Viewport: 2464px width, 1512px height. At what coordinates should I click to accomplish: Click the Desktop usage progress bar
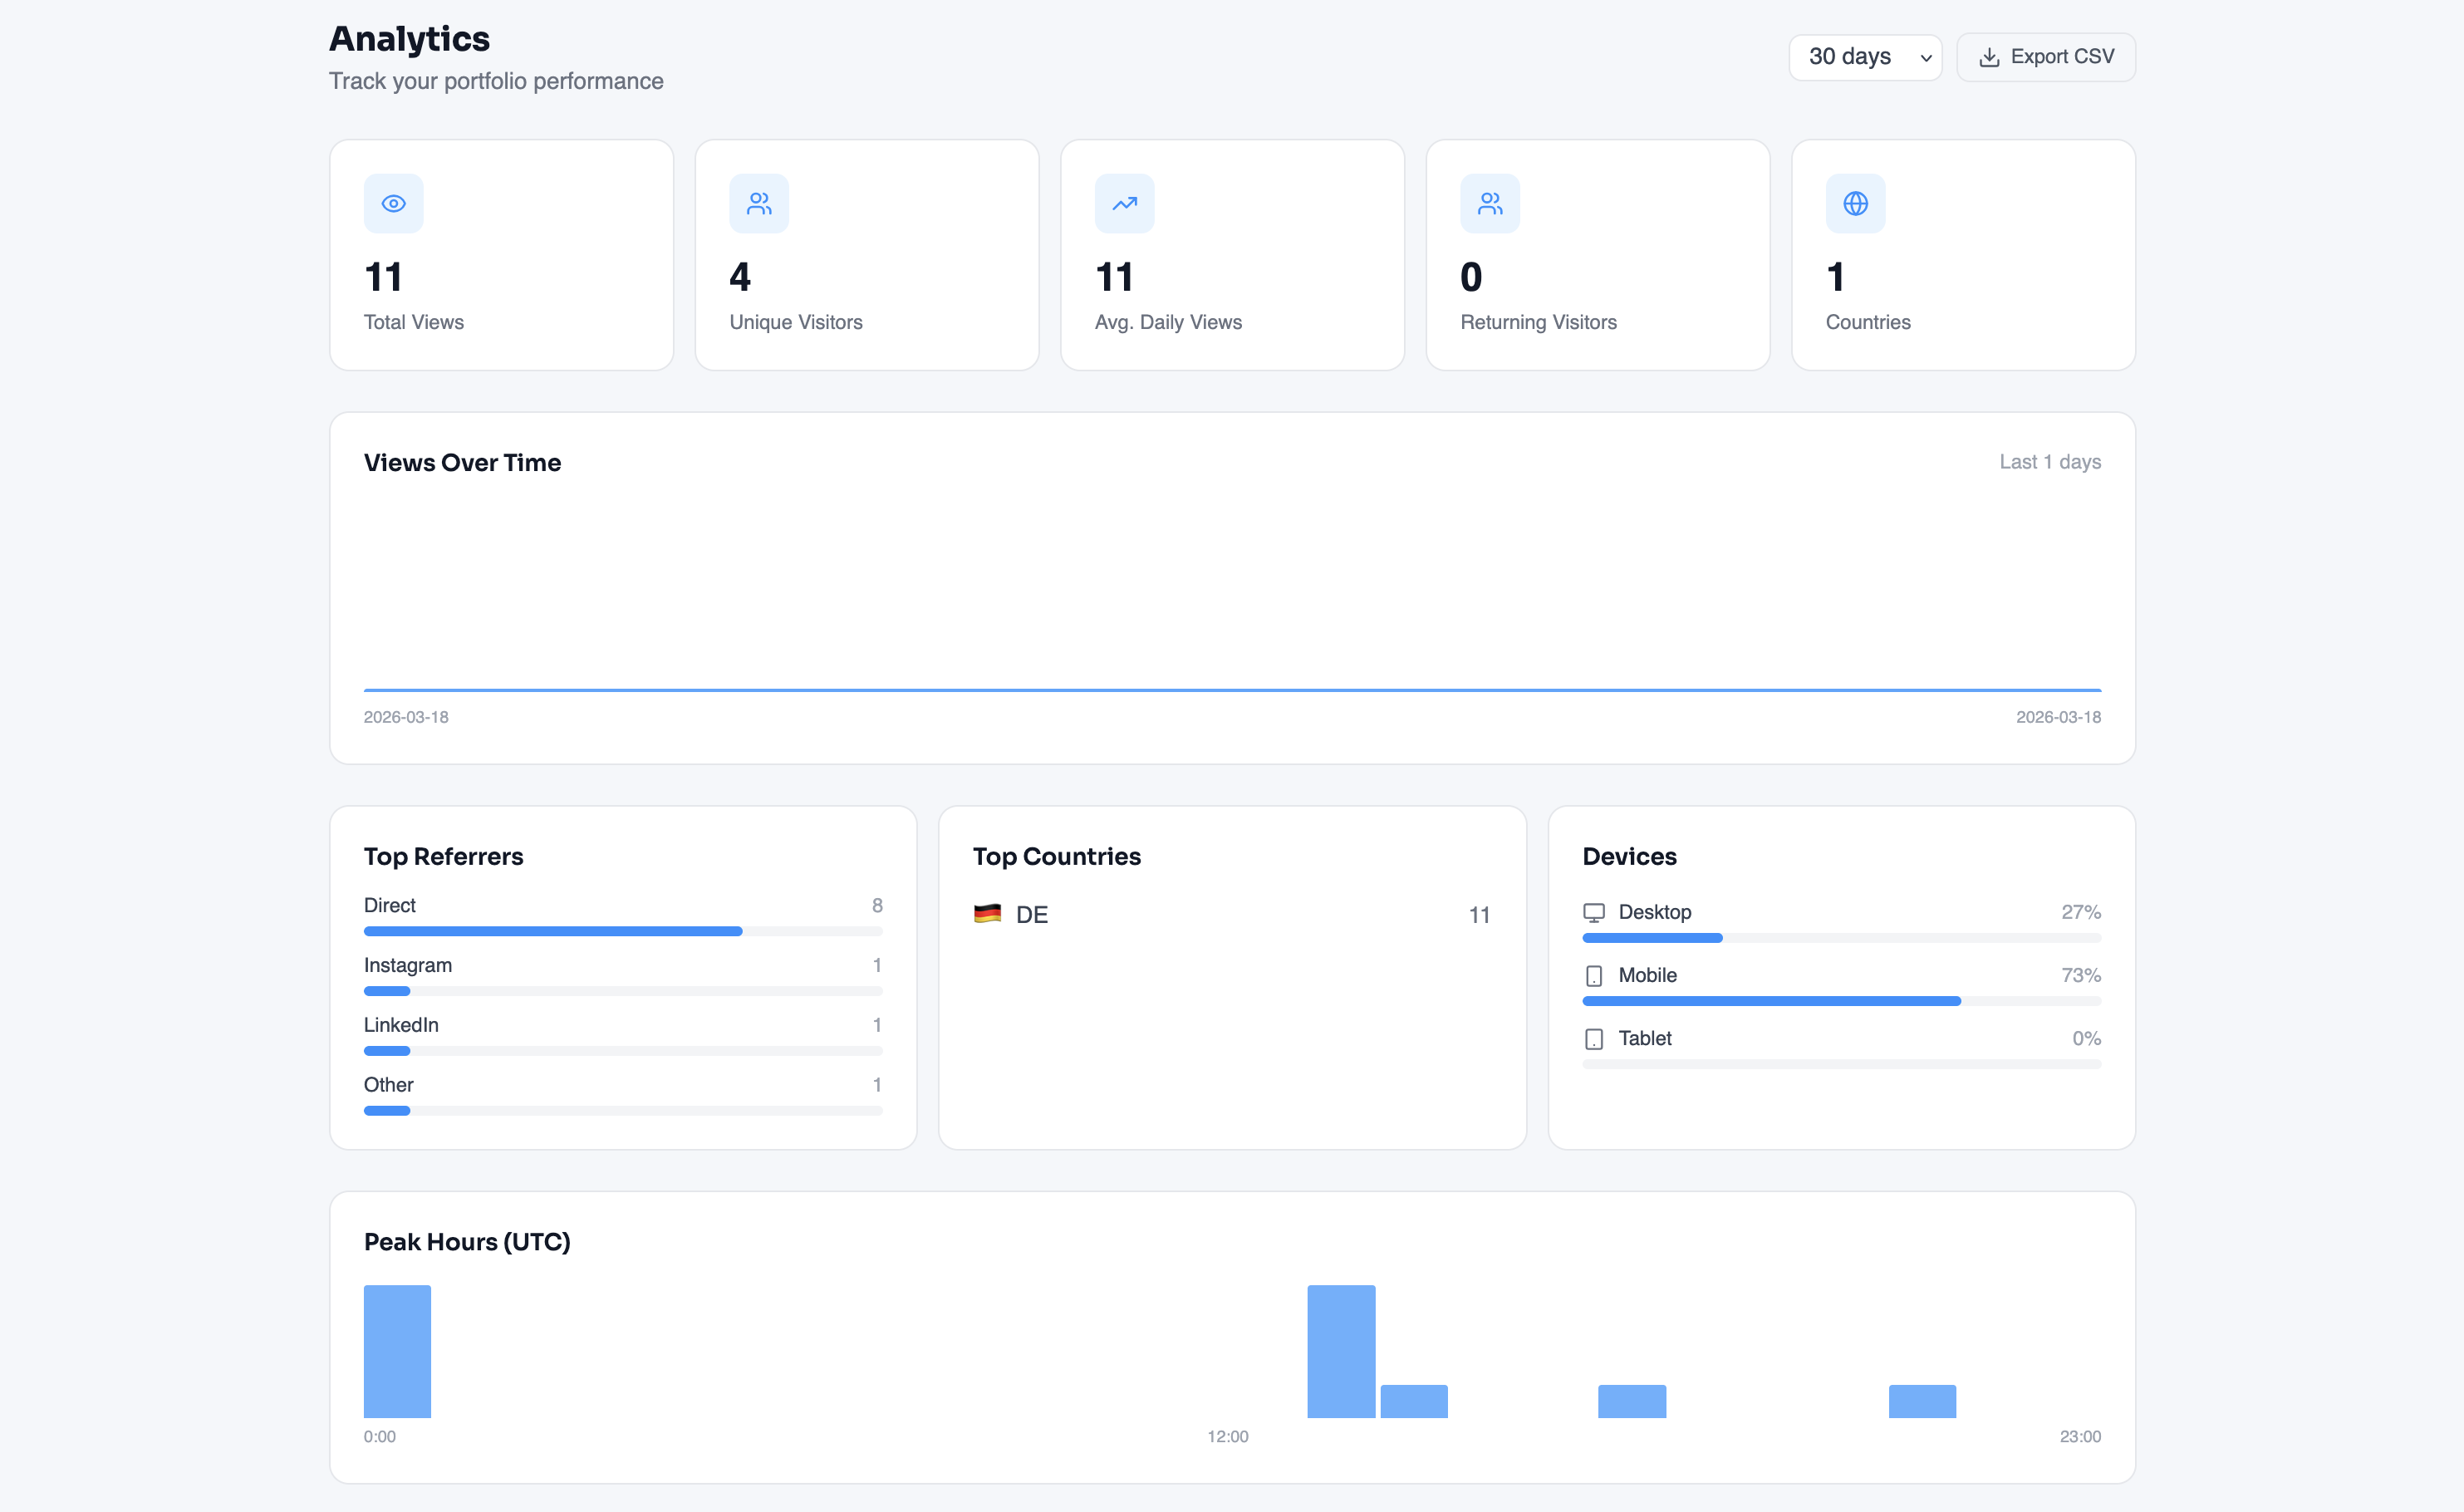[x=1841, y=938]
